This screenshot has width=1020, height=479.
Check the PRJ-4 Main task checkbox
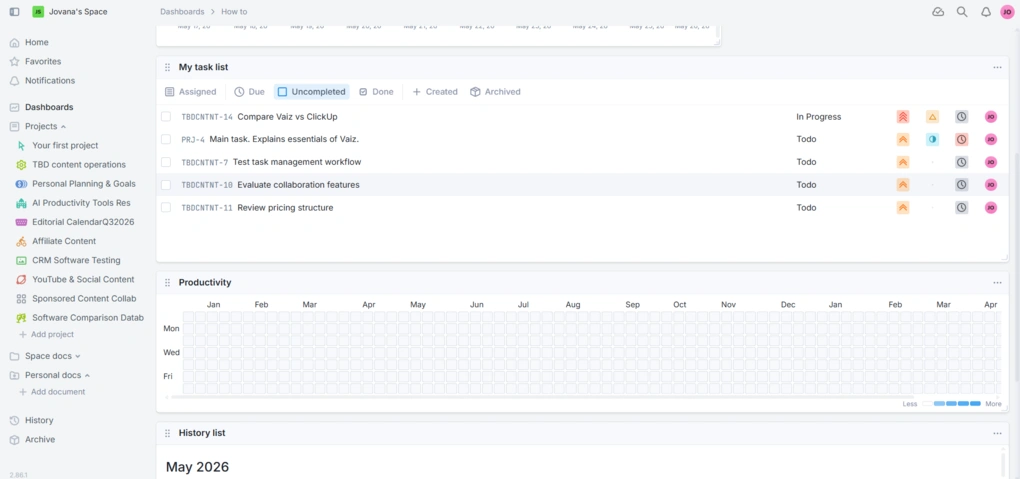pyautogui.click(x=166, y=139)
